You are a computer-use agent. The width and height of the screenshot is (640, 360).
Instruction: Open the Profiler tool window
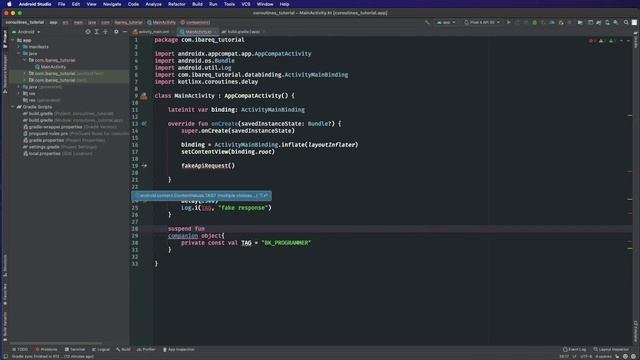tap(146, 349)
